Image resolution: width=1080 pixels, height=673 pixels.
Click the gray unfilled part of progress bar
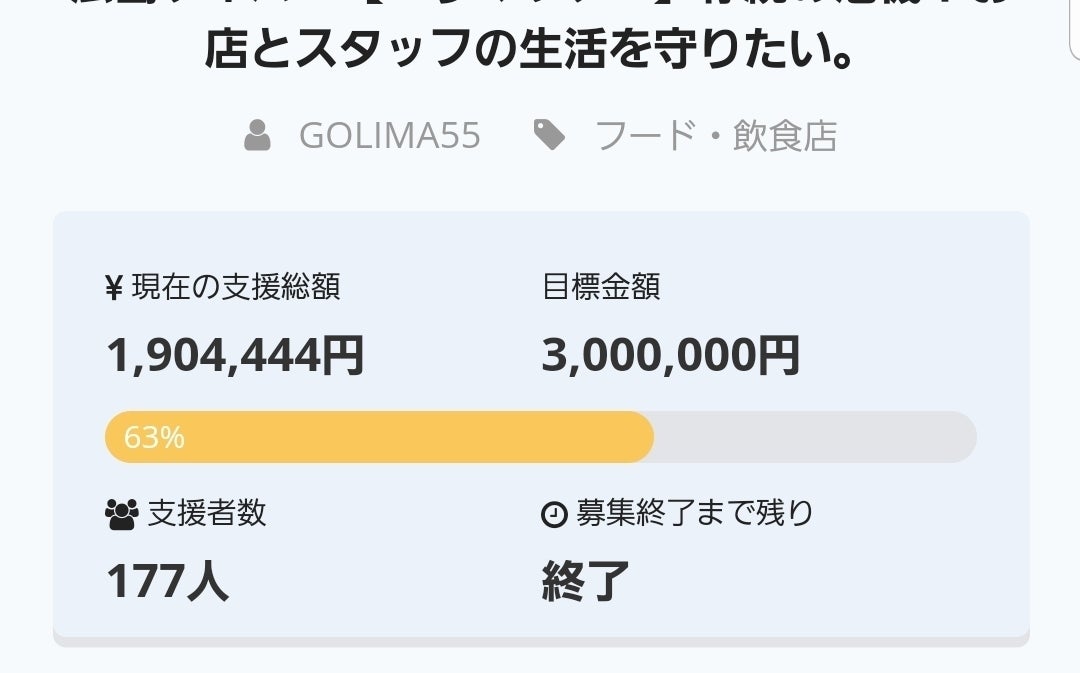(x=815, y=437)
